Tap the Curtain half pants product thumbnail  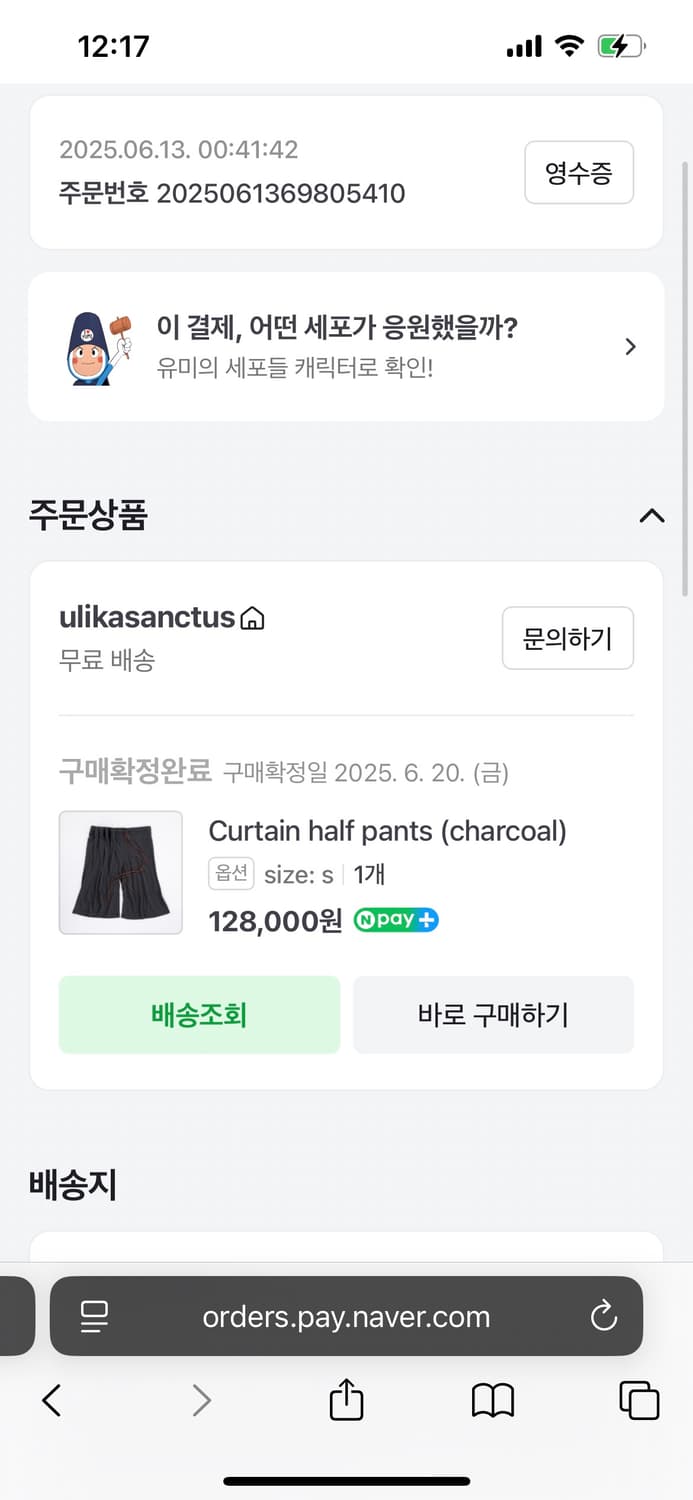[x=120, y=872]
